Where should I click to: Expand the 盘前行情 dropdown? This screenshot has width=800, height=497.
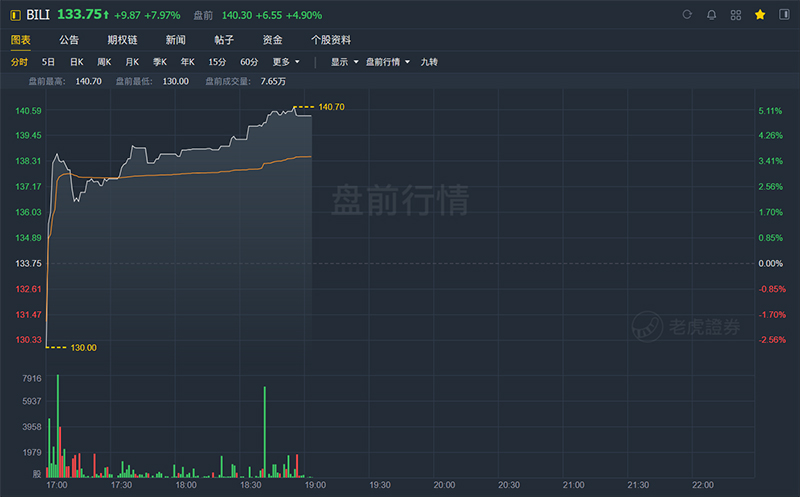[388, 62]
